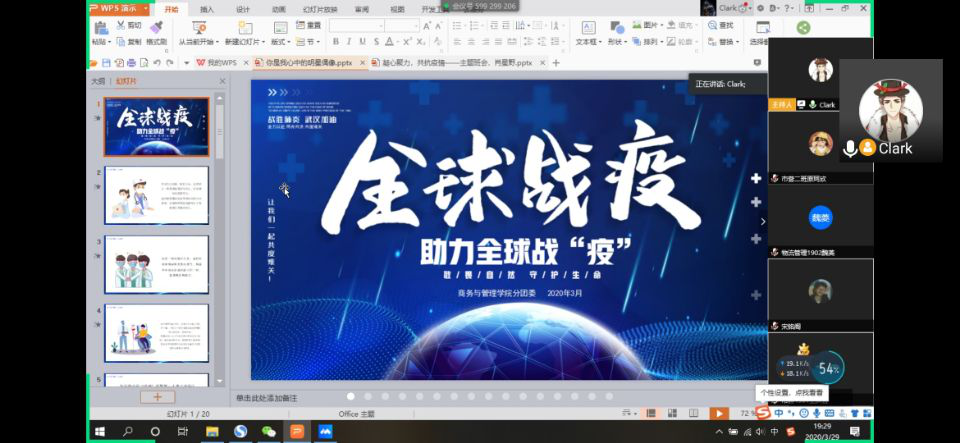This screenshot has height=443, width=960.
Task: Toggle strikethrough text formatting
Action: pyautogui.click(x=377, y=42)
